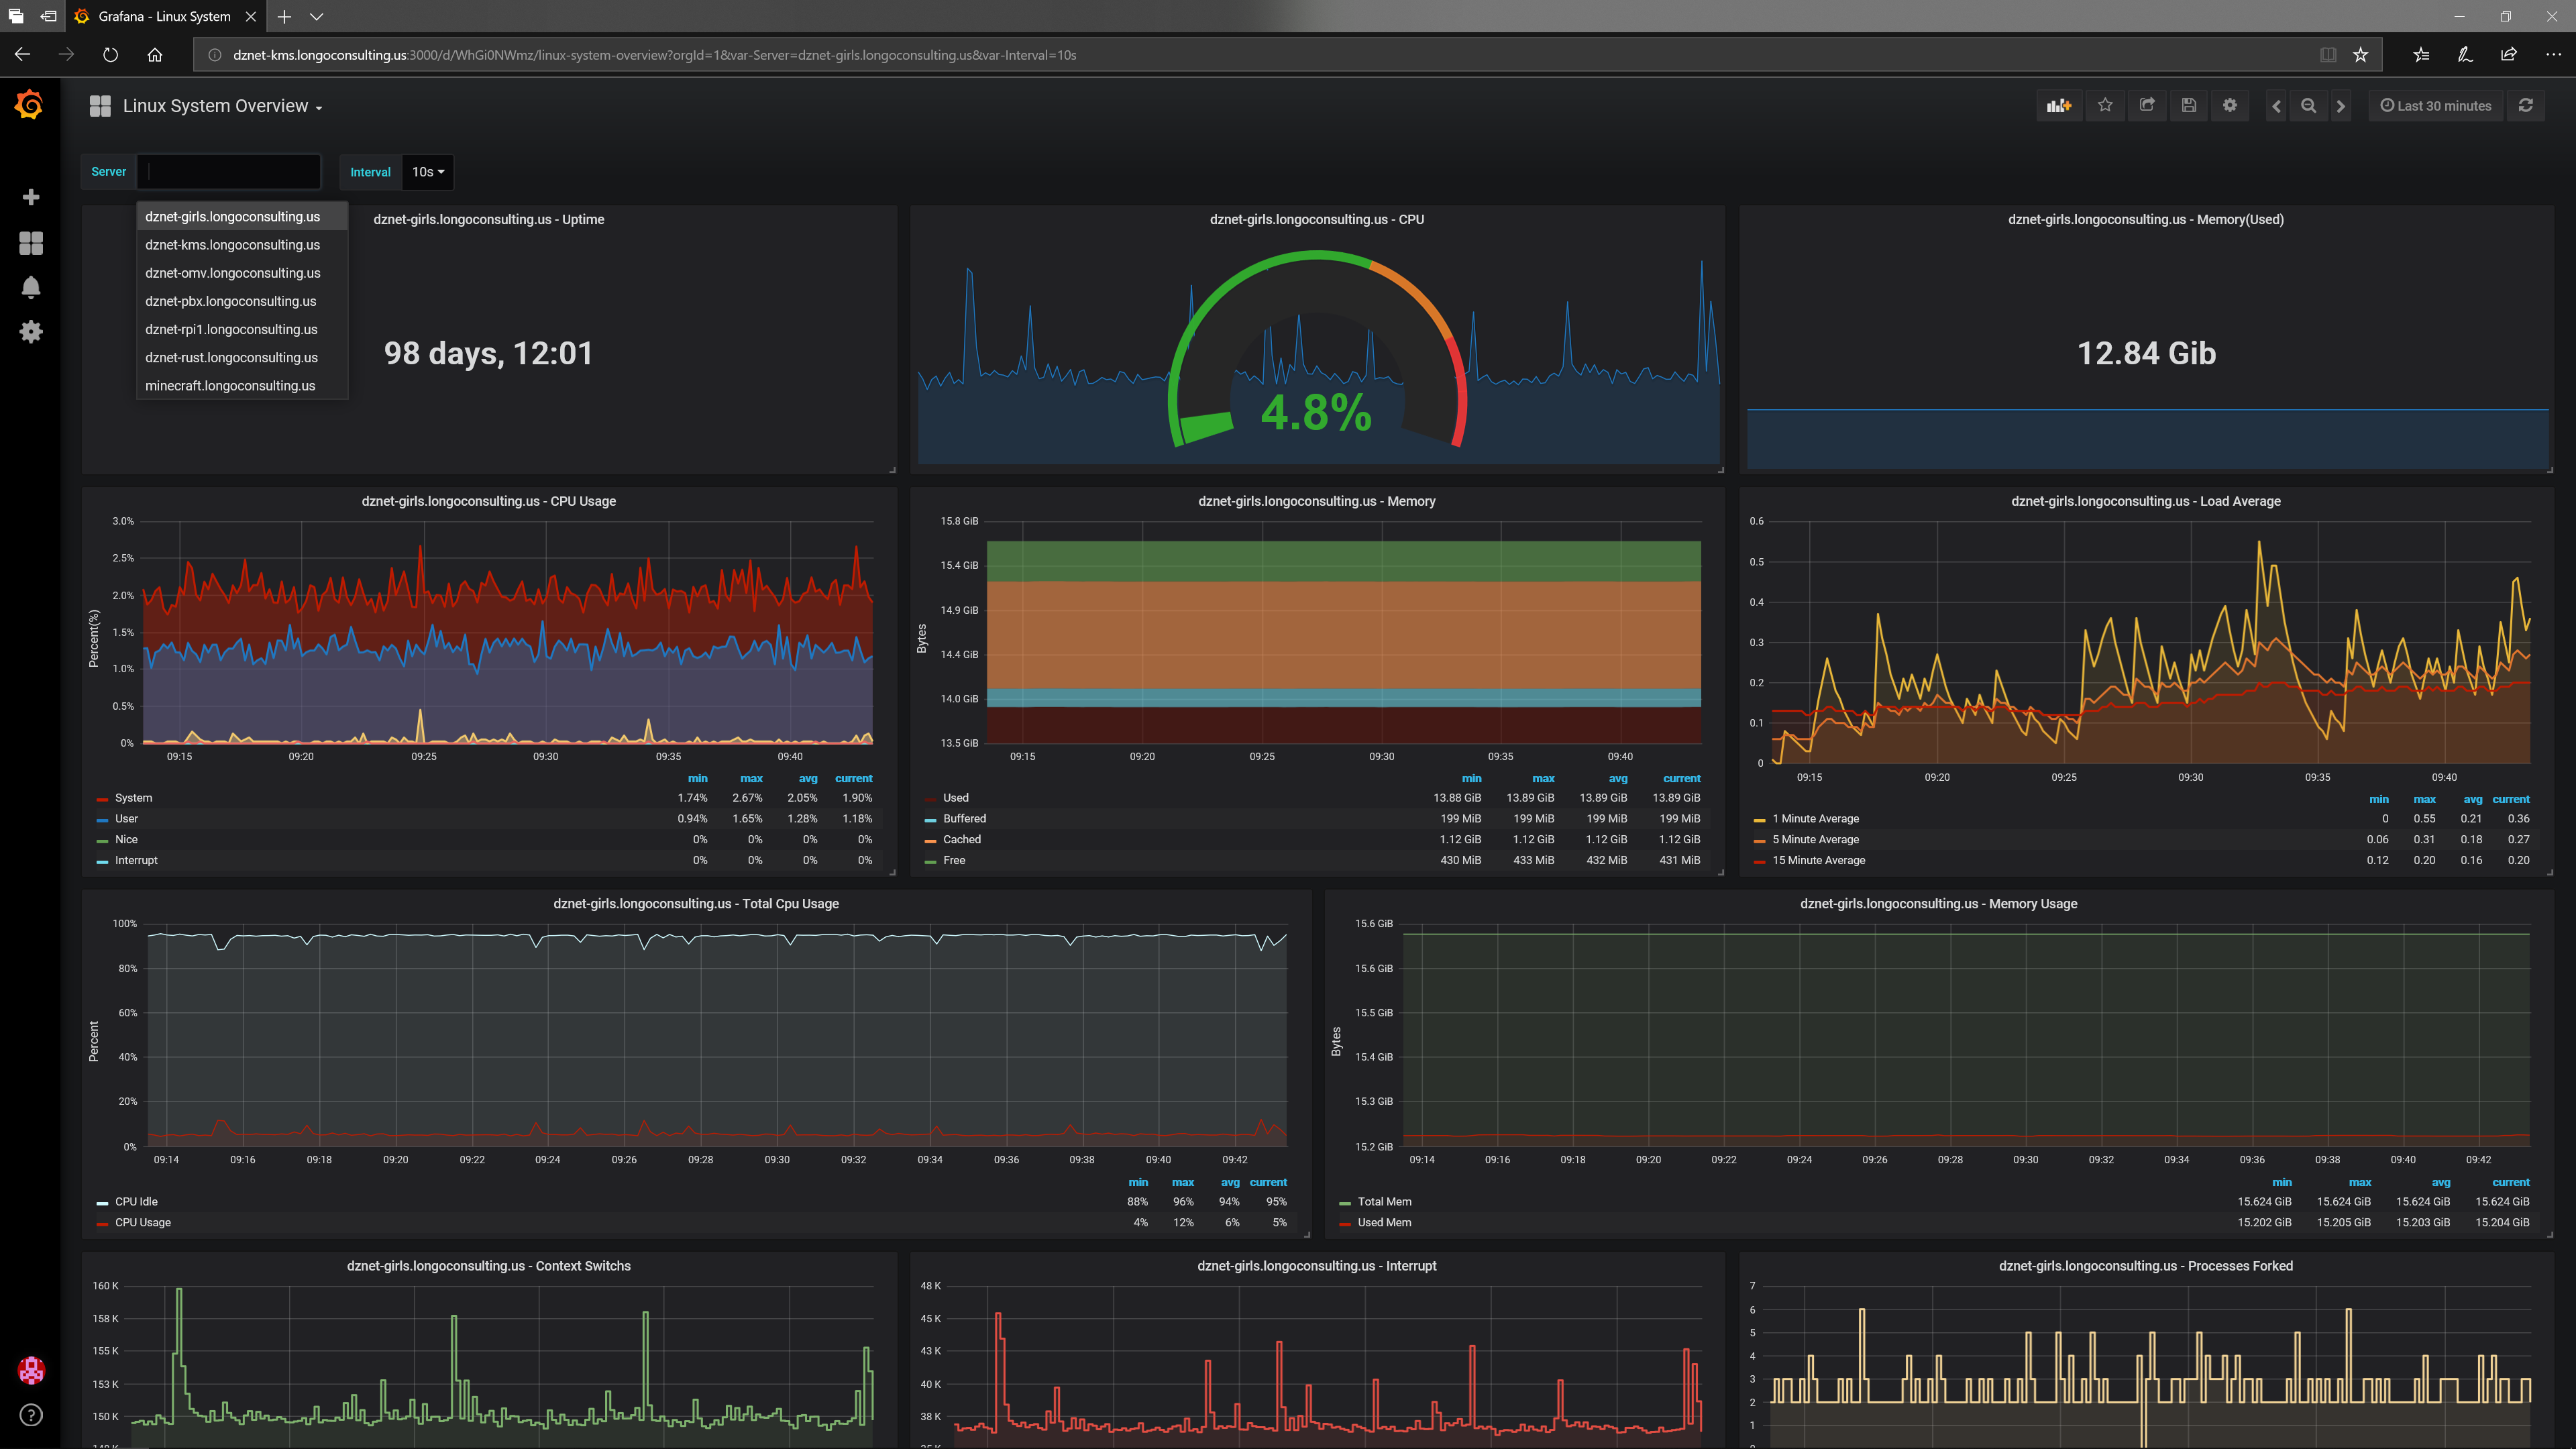The height and width of the screenshot is (1449, 2576).
Task: Click the Create plus icon in sidebar
Action: coord(31,197)
